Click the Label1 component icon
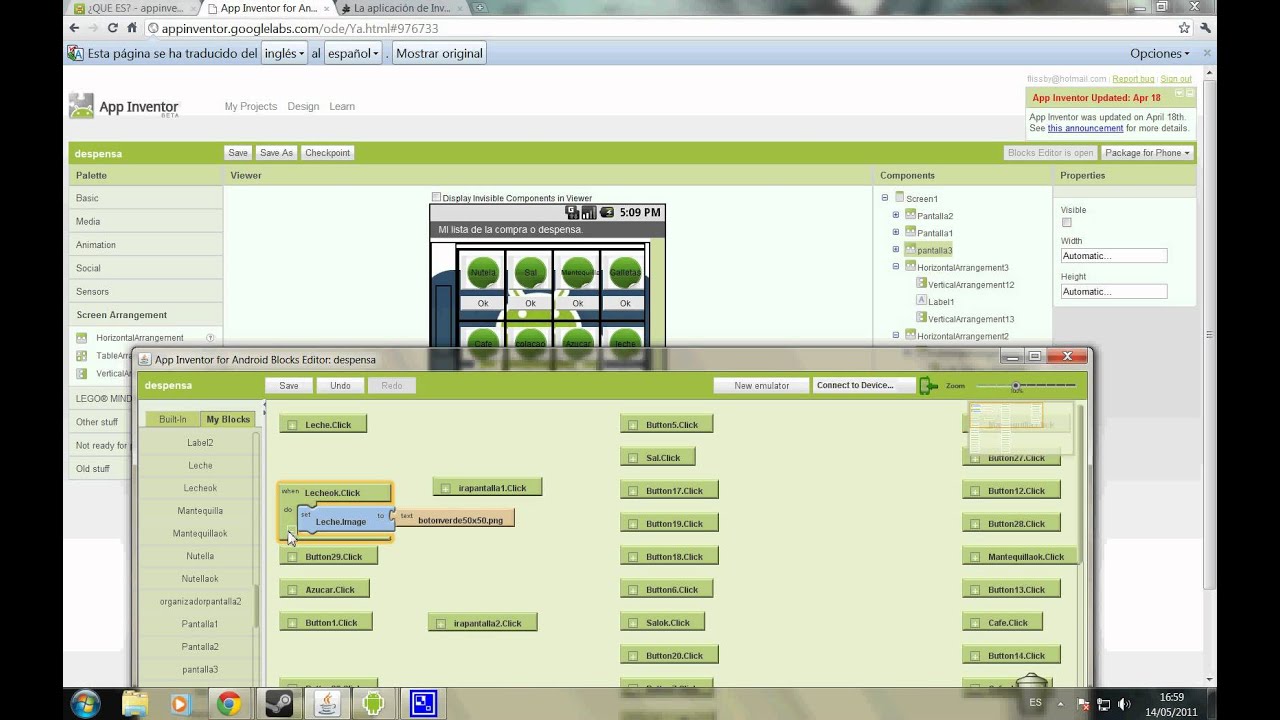 [x=921, y=301]
